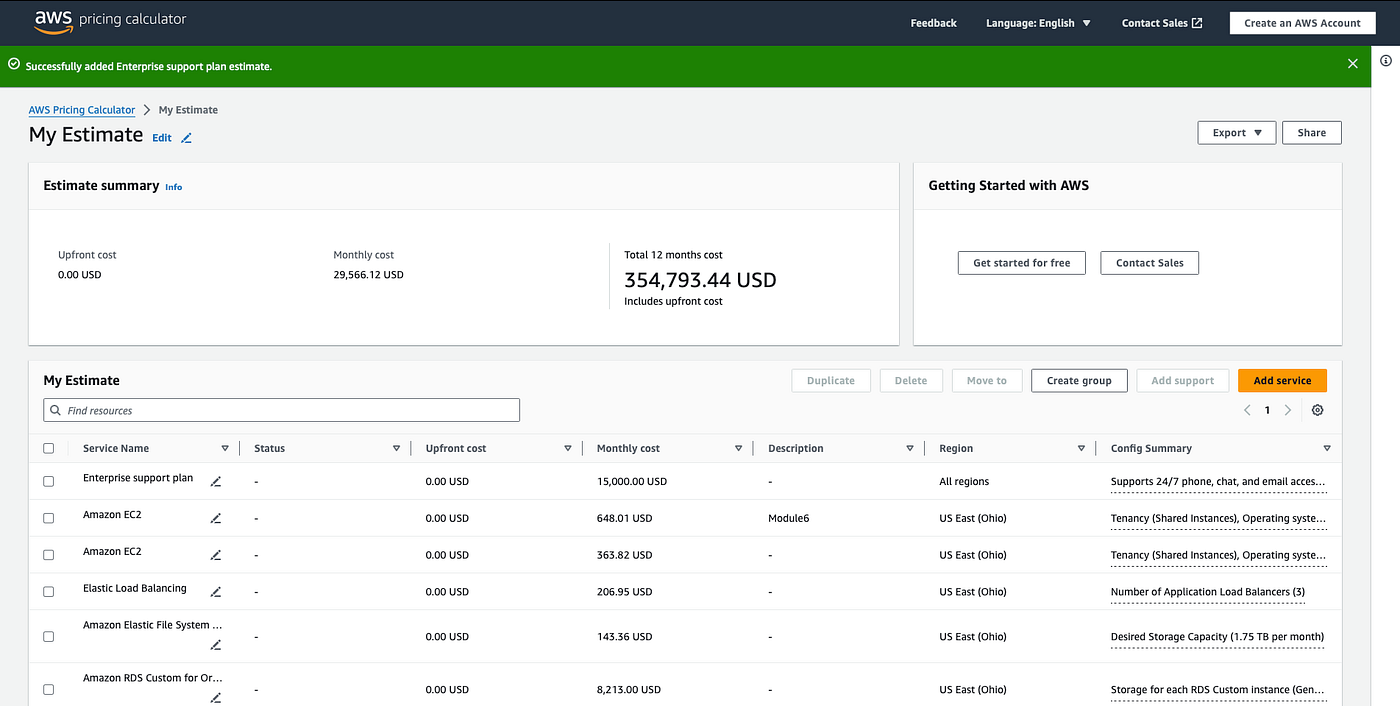Image resolution: width=1400 pixels, height=706 pixels.
Task: Select the Amazon EC2 Module6 row checkbox
Action: pyautogui.click(x=49, y=518)
